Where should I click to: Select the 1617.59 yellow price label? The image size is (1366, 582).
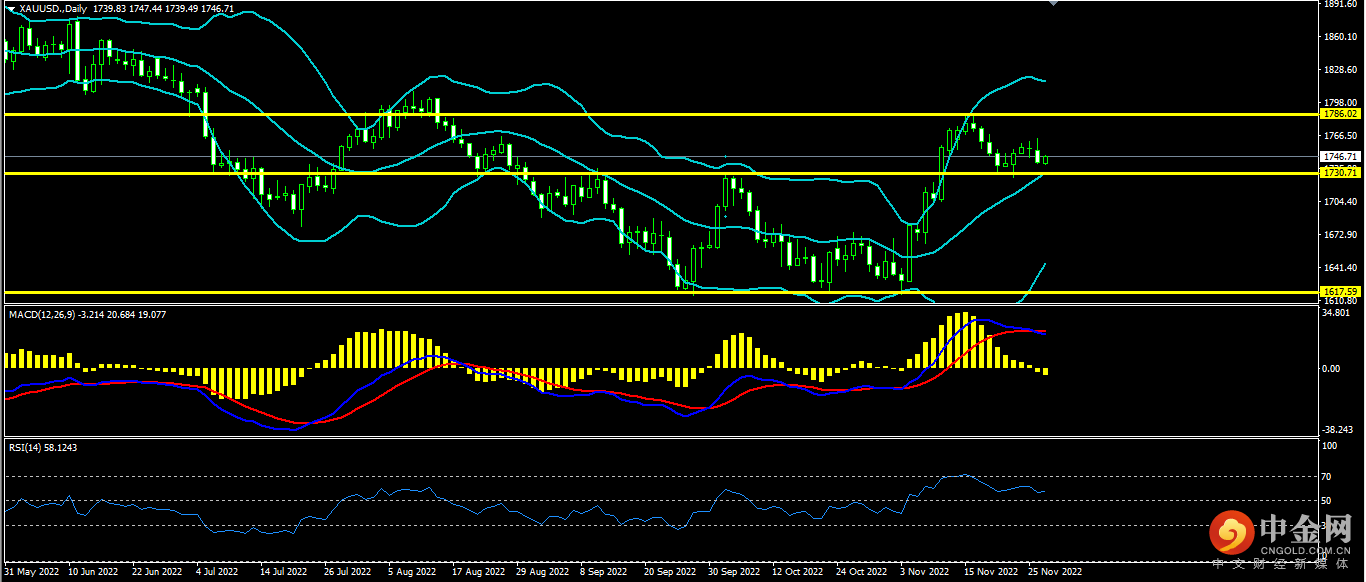tap(1337, 292)
